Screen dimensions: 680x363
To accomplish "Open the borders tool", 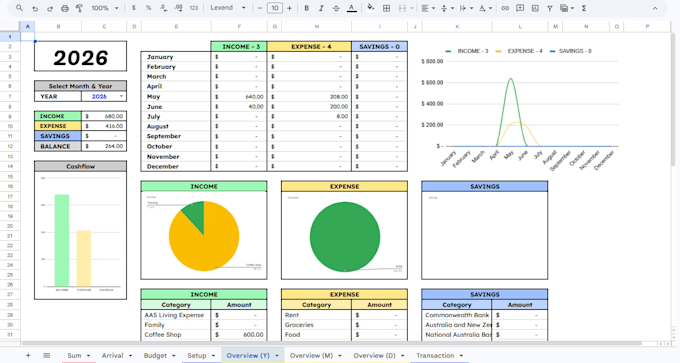I will point(386,8).
